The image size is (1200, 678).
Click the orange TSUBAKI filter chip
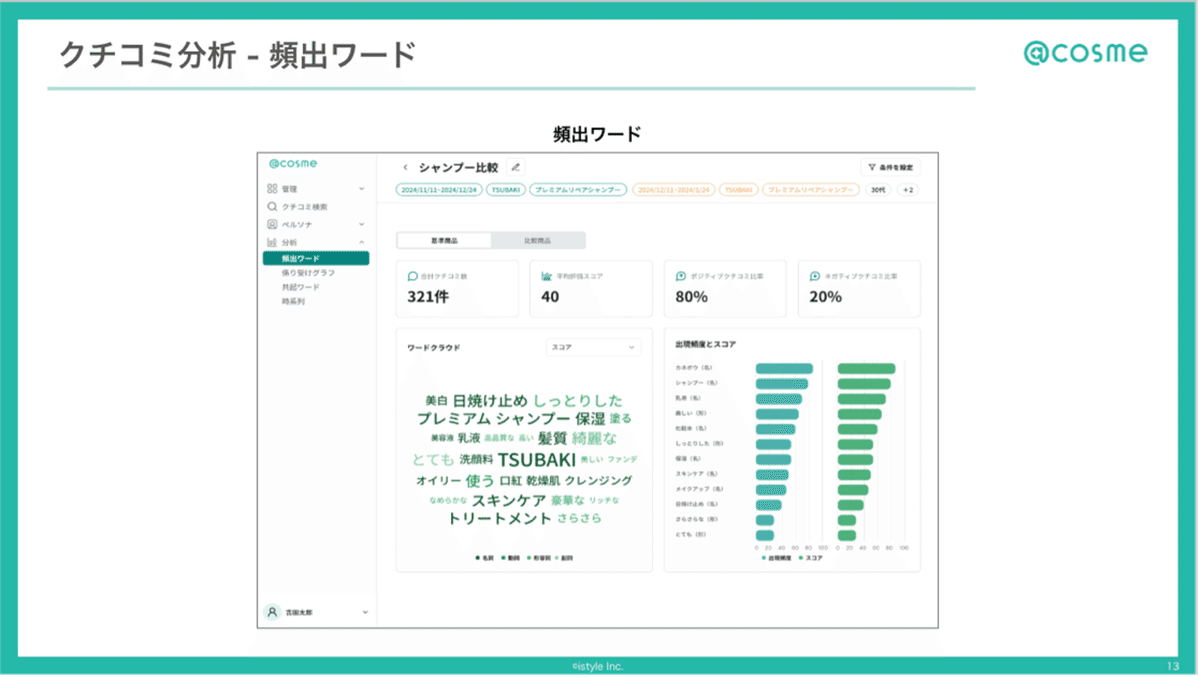739,189
